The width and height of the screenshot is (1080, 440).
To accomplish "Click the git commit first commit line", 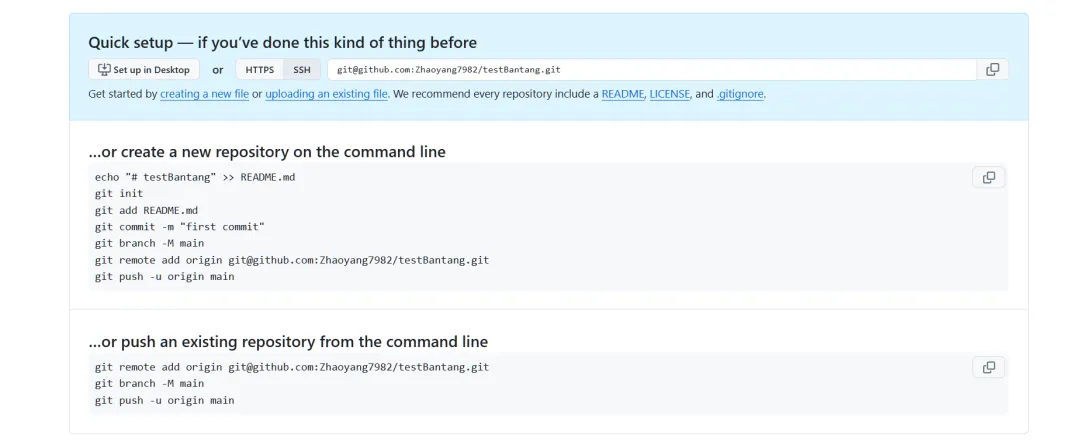I will pos(180,227).
